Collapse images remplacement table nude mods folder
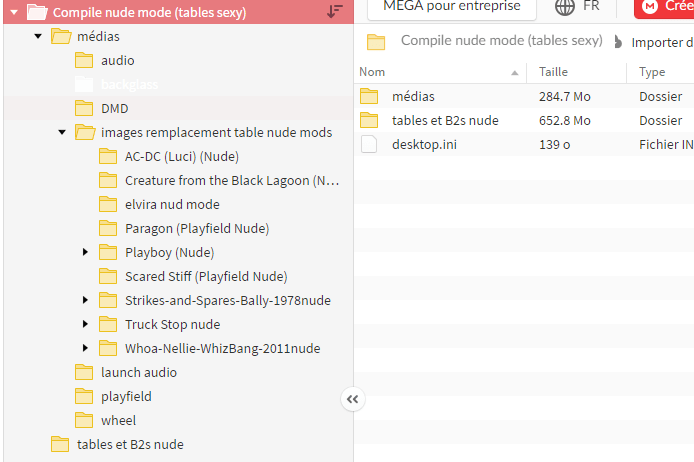The image size is (694, 462). (62, 132)
